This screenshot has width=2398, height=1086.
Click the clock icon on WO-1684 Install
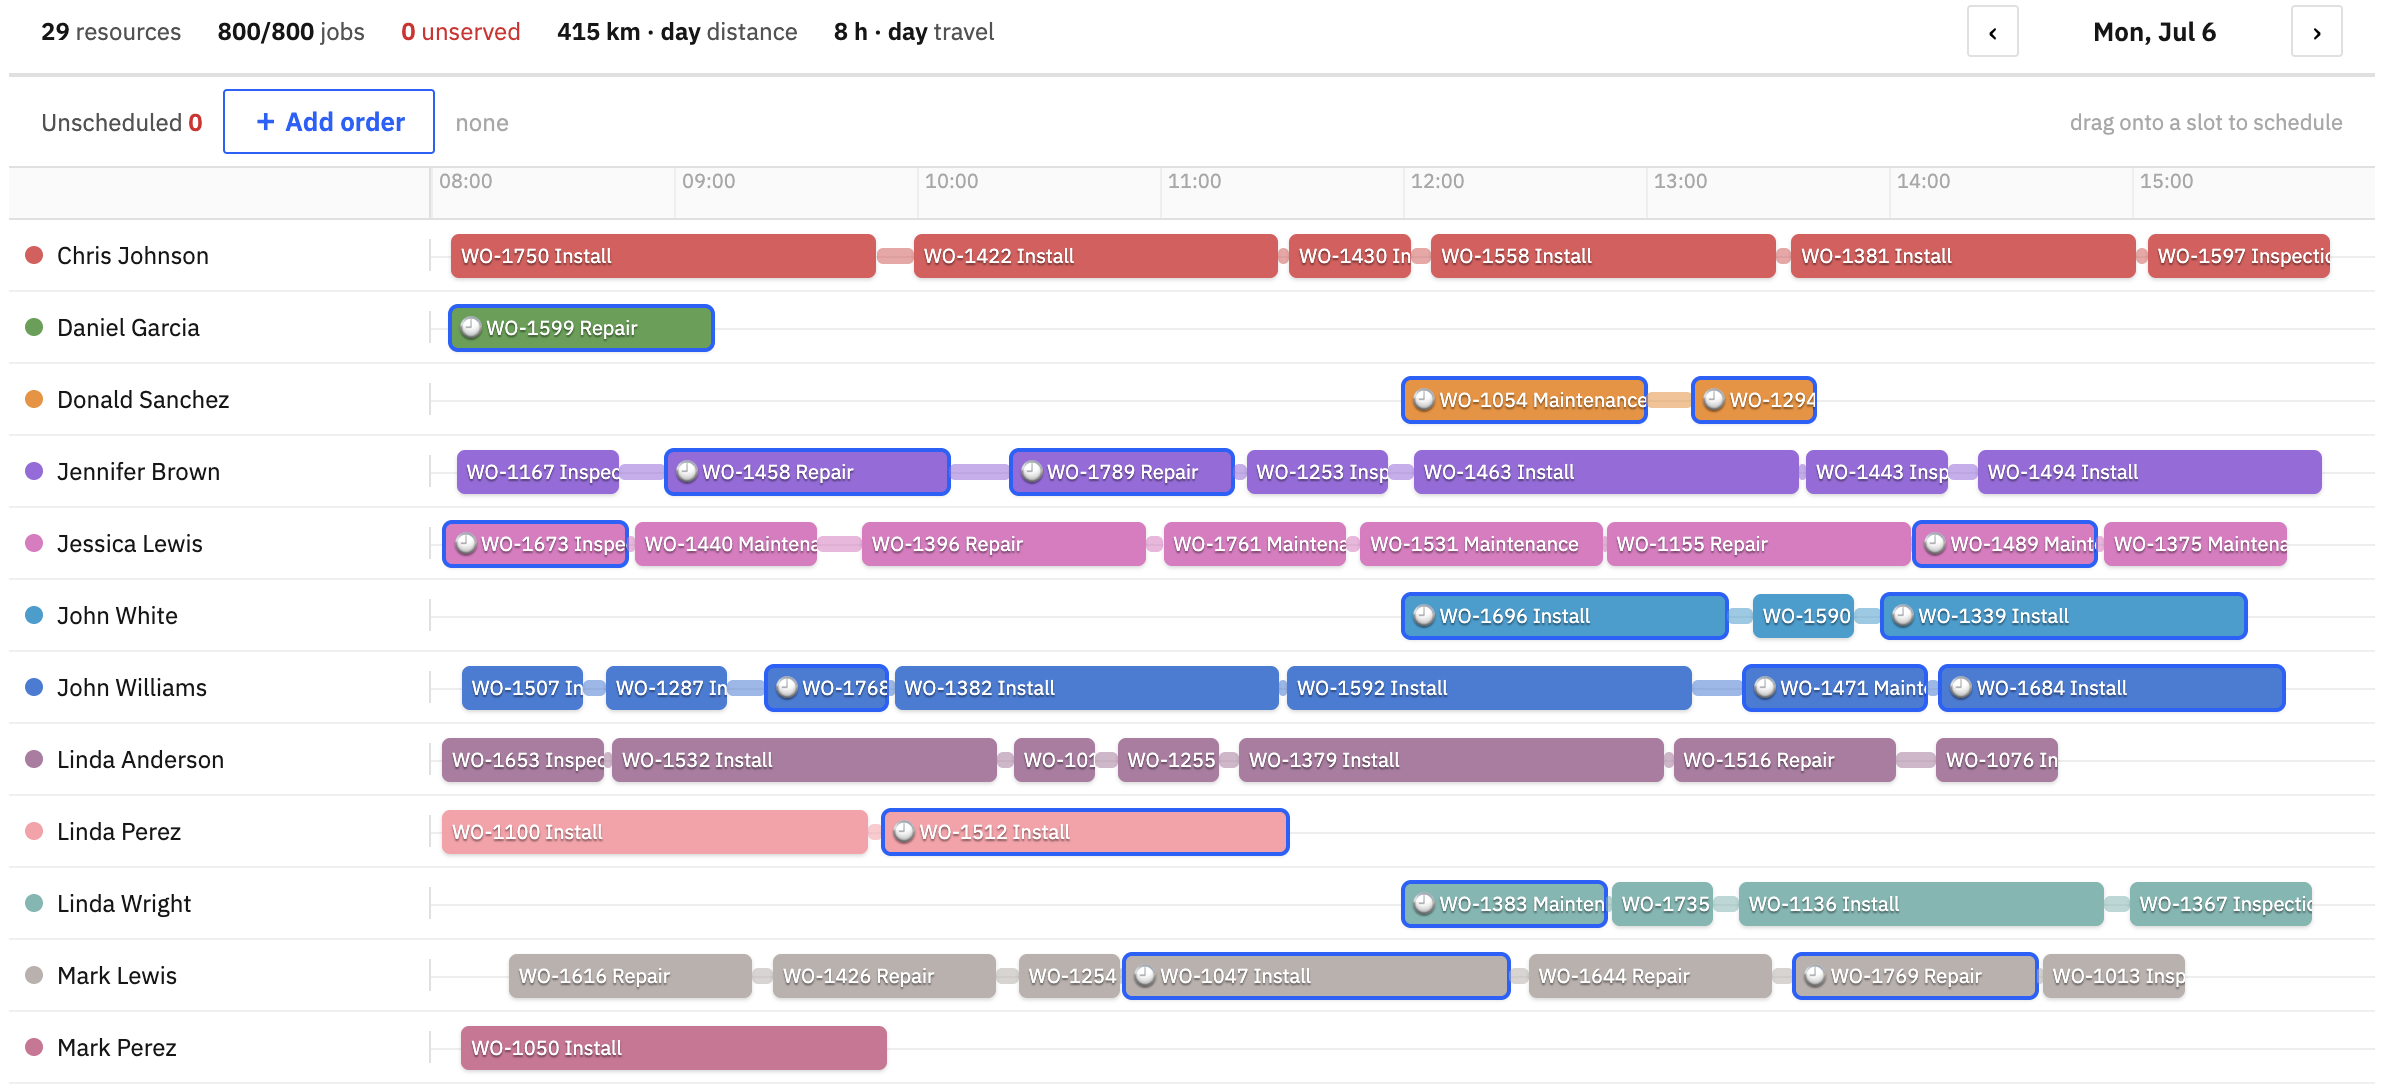click(1961, 687)
